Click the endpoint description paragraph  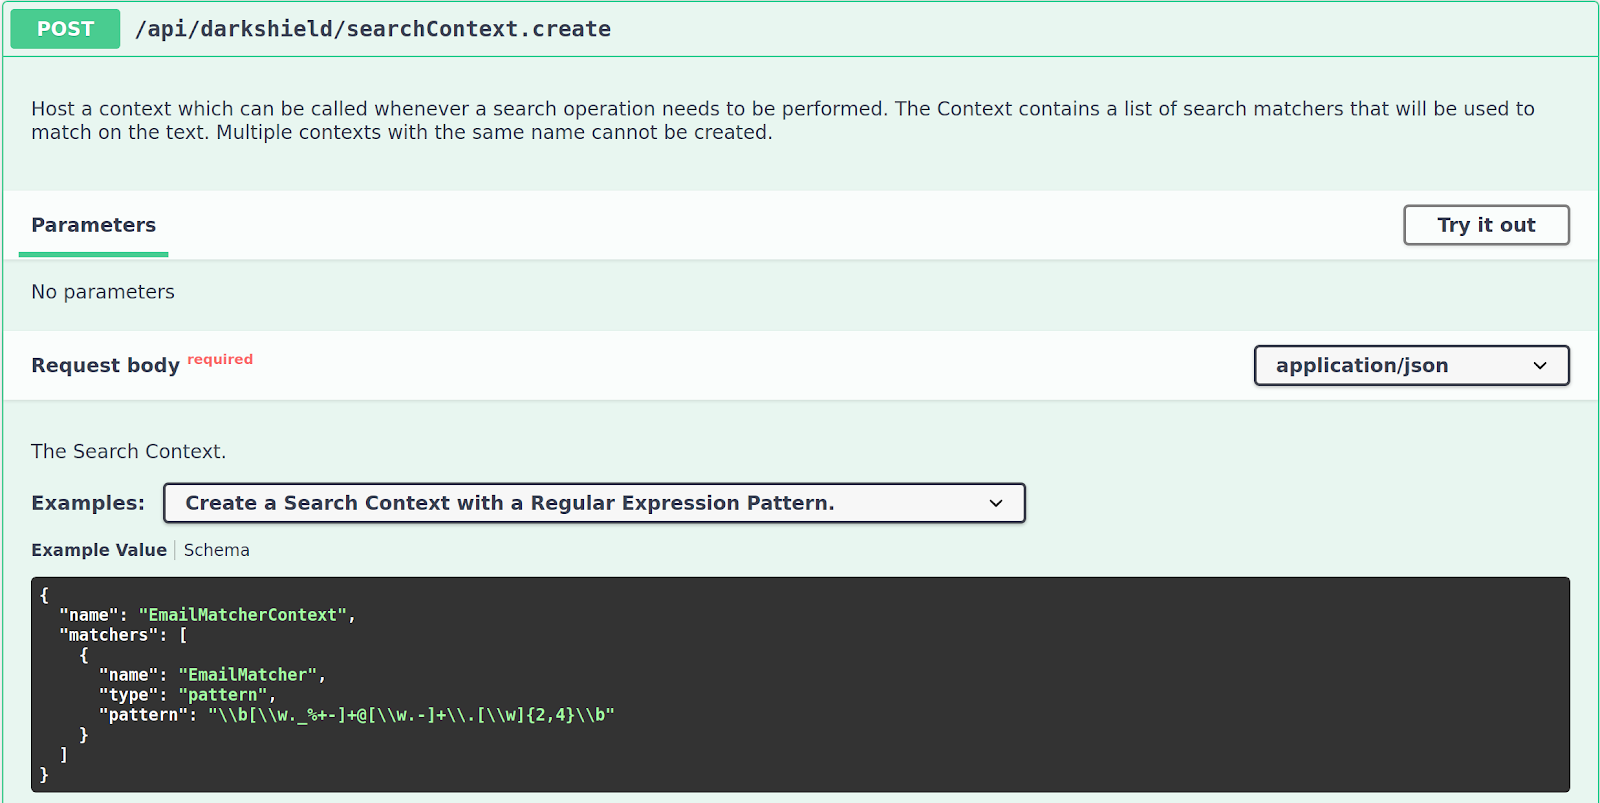tap(783, 120)
